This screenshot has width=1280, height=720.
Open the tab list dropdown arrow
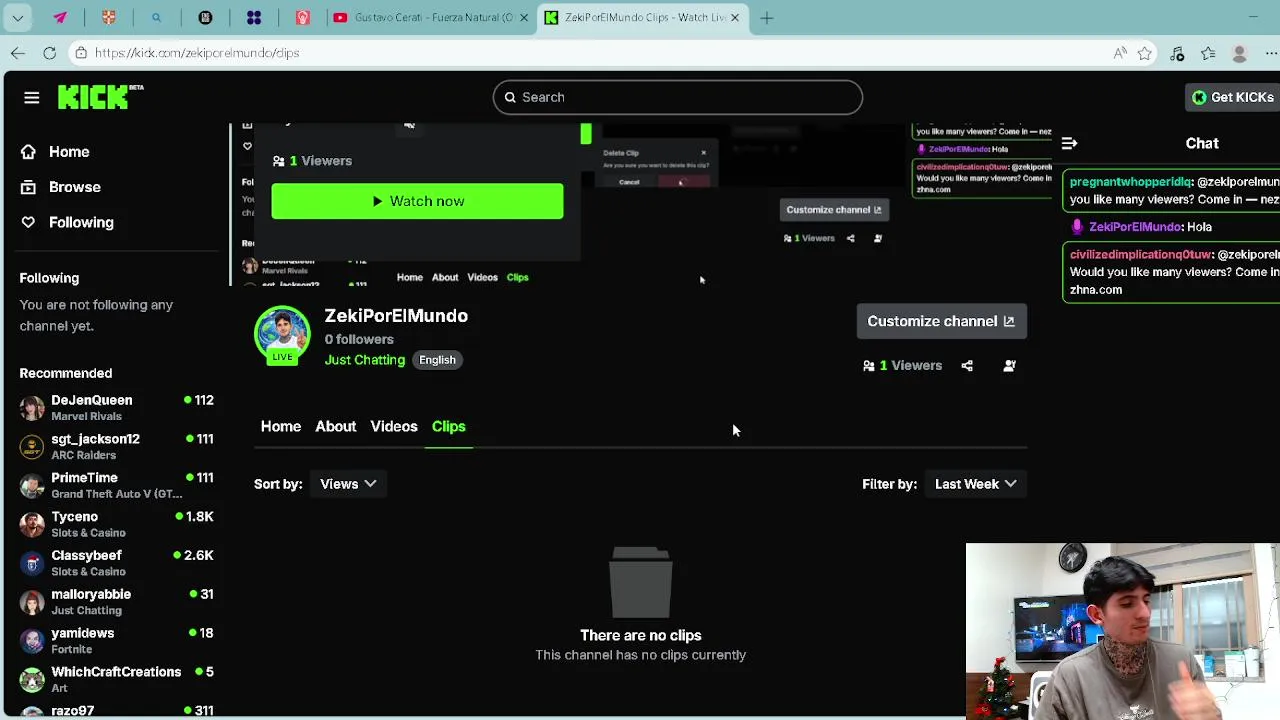(x=17, y=18)
